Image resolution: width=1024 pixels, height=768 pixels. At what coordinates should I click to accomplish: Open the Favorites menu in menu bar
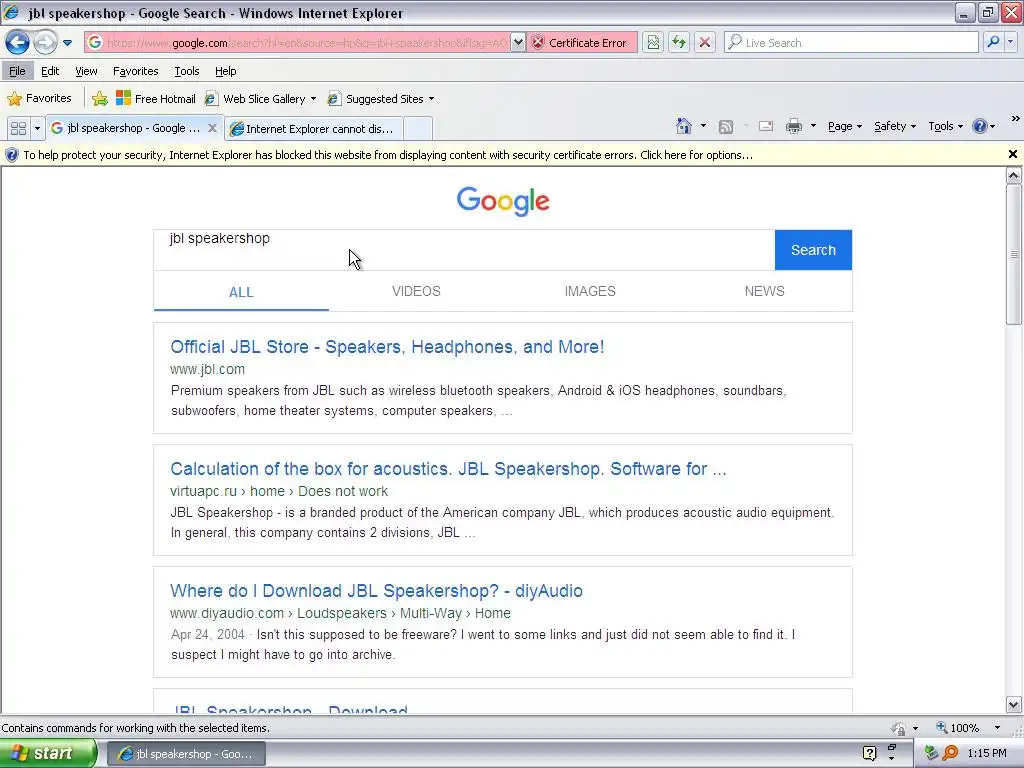click(x=135, y=71)
